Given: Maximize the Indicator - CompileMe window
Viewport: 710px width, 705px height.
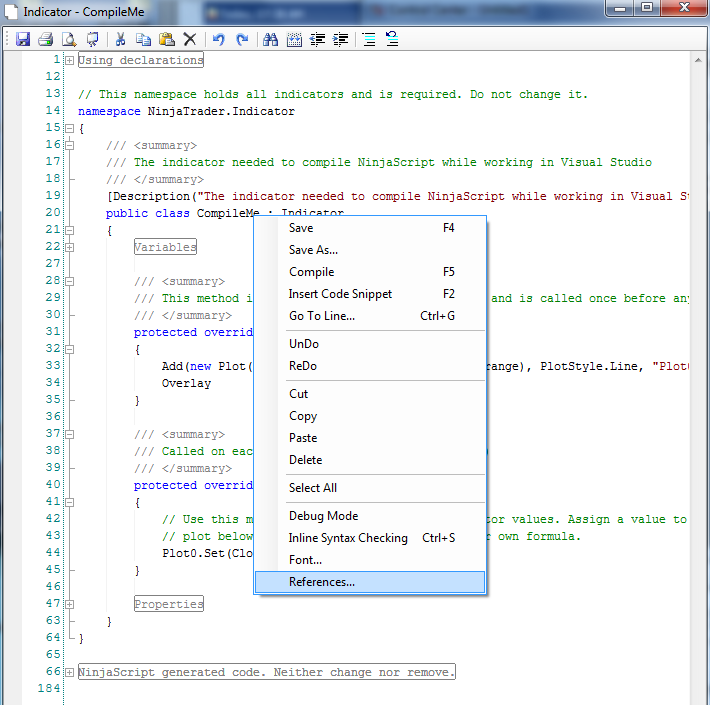Looking at the screenshot, I should click(x=647, y=8).
